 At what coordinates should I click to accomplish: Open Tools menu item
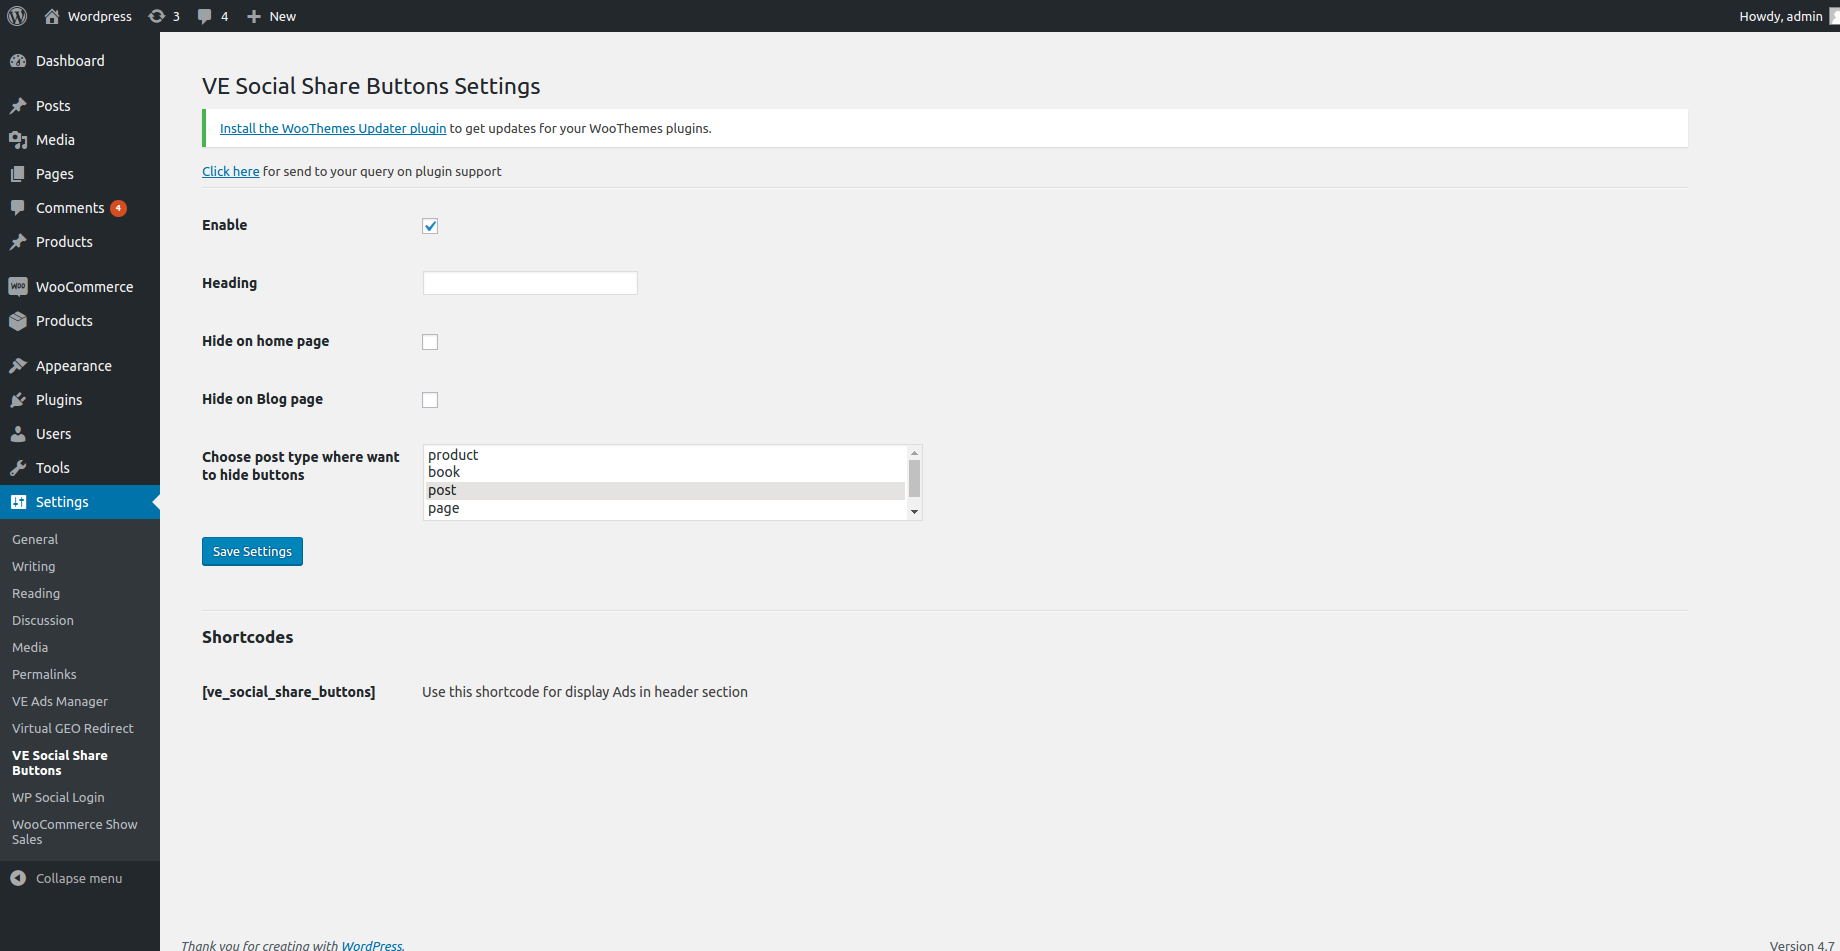pos(80,468)
